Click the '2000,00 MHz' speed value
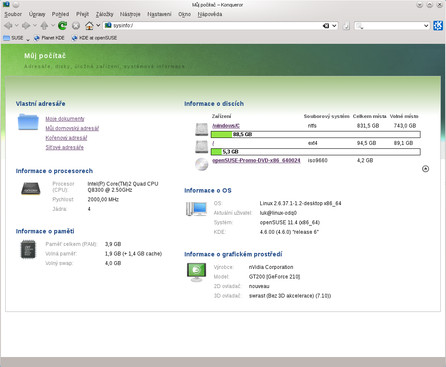 (x=103, y=199)
